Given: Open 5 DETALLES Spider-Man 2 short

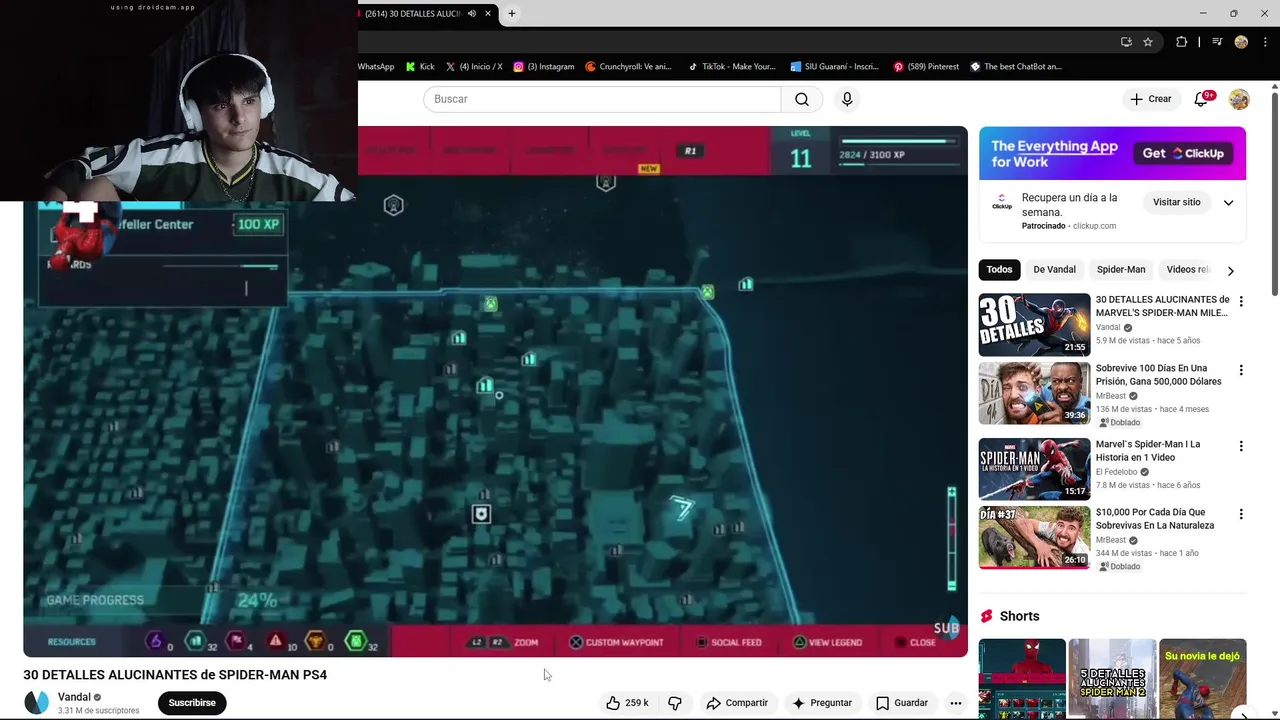Looking at the screenshot, I should point(1112,679).
